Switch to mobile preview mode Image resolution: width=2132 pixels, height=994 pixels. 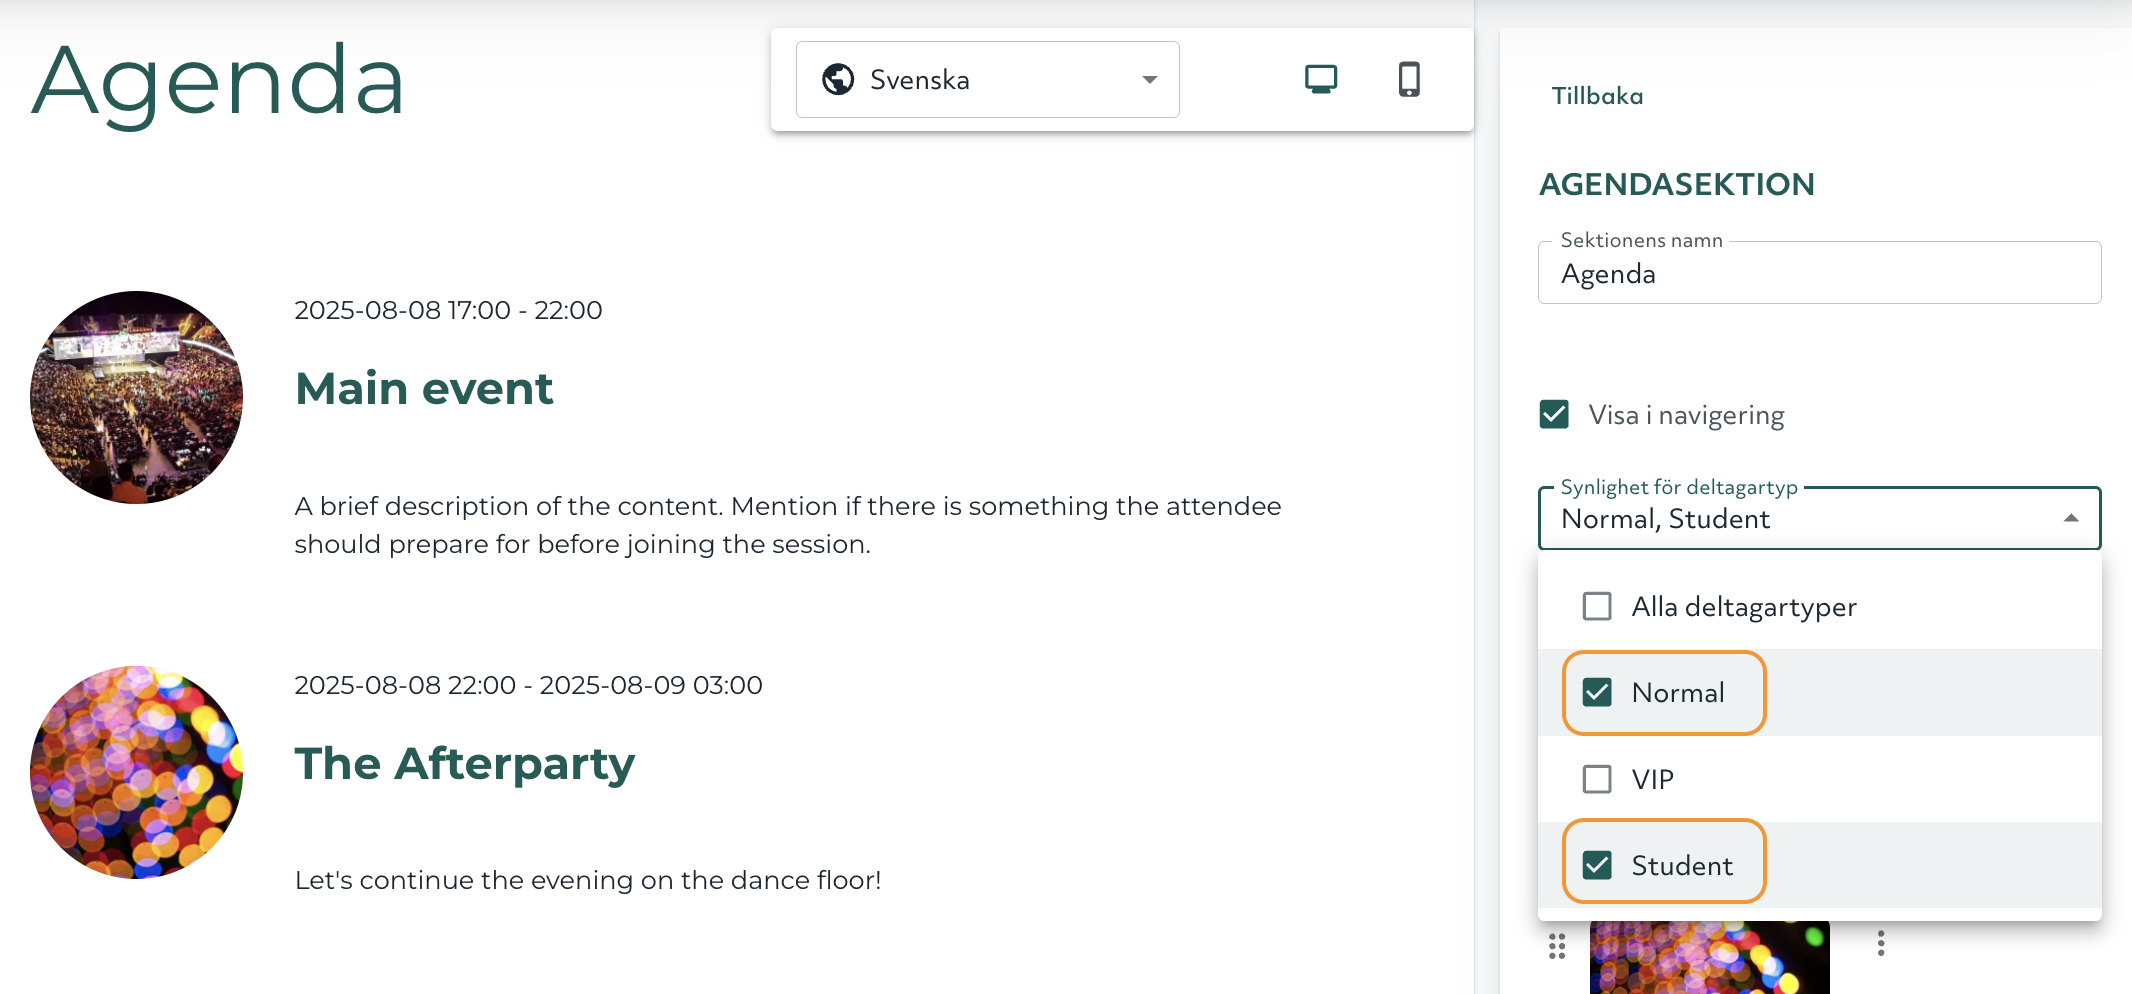pos(1411,79)
